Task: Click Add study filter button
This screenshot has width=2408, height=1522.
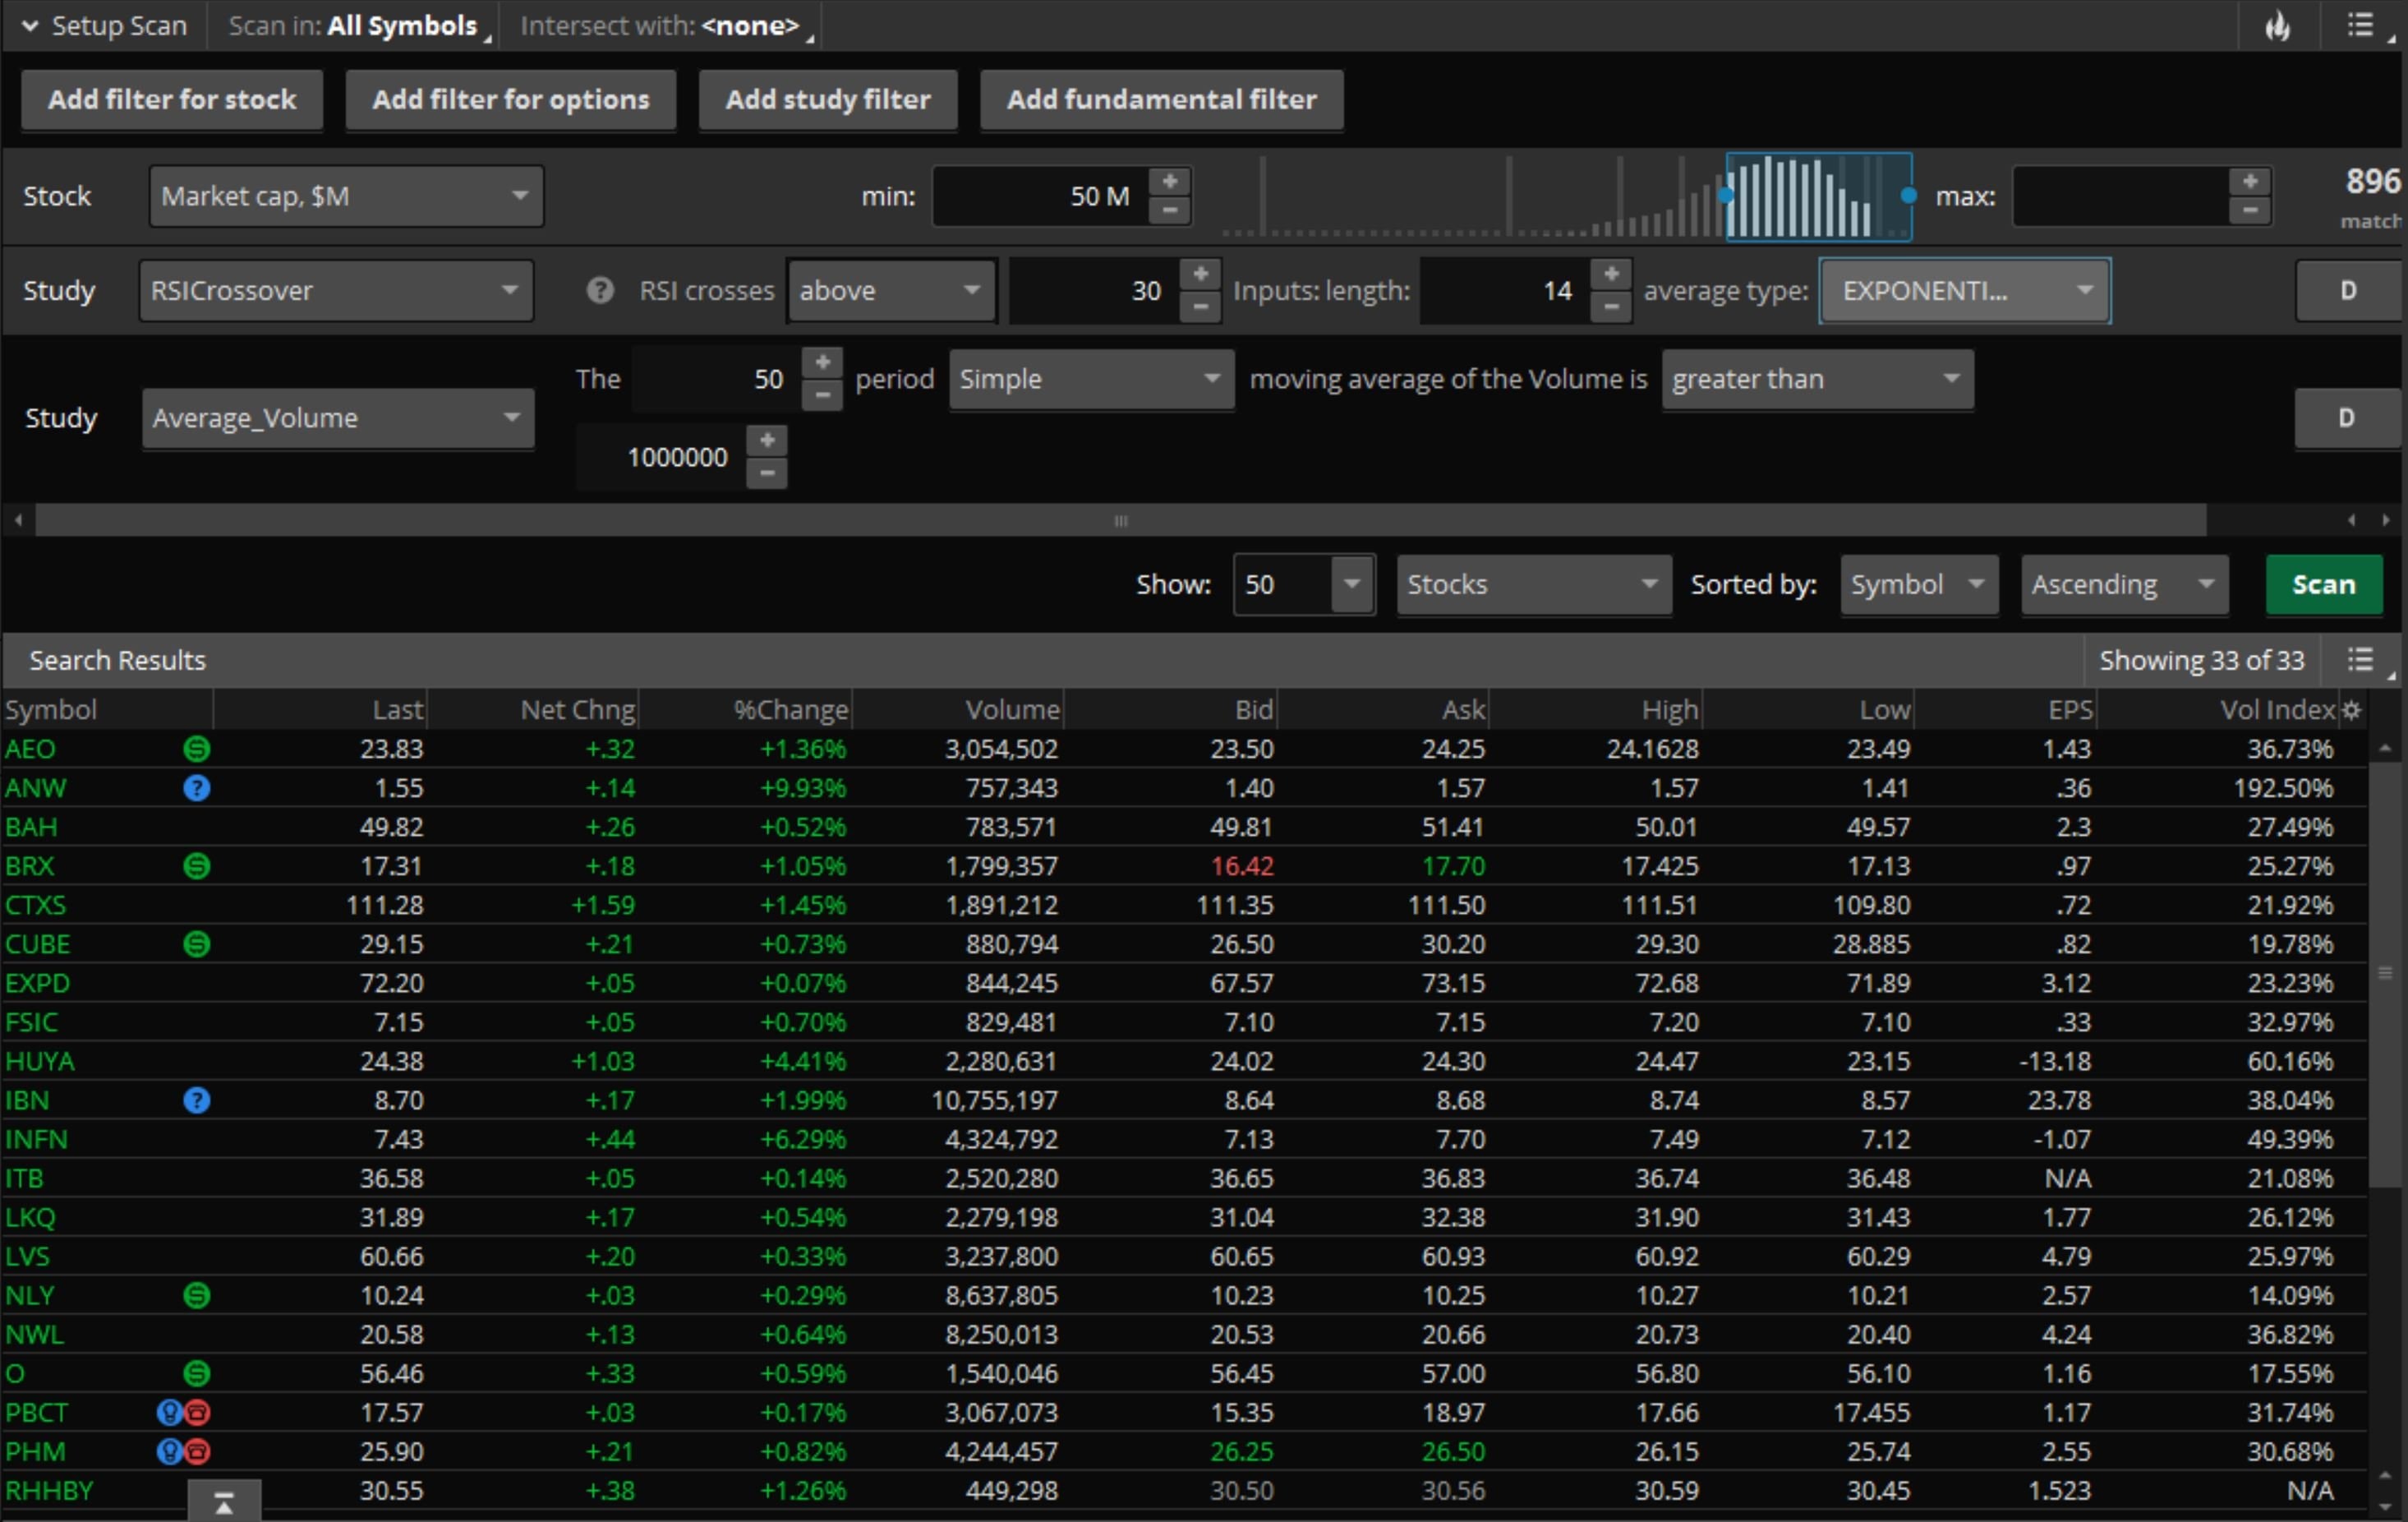Action: (828, 100)
